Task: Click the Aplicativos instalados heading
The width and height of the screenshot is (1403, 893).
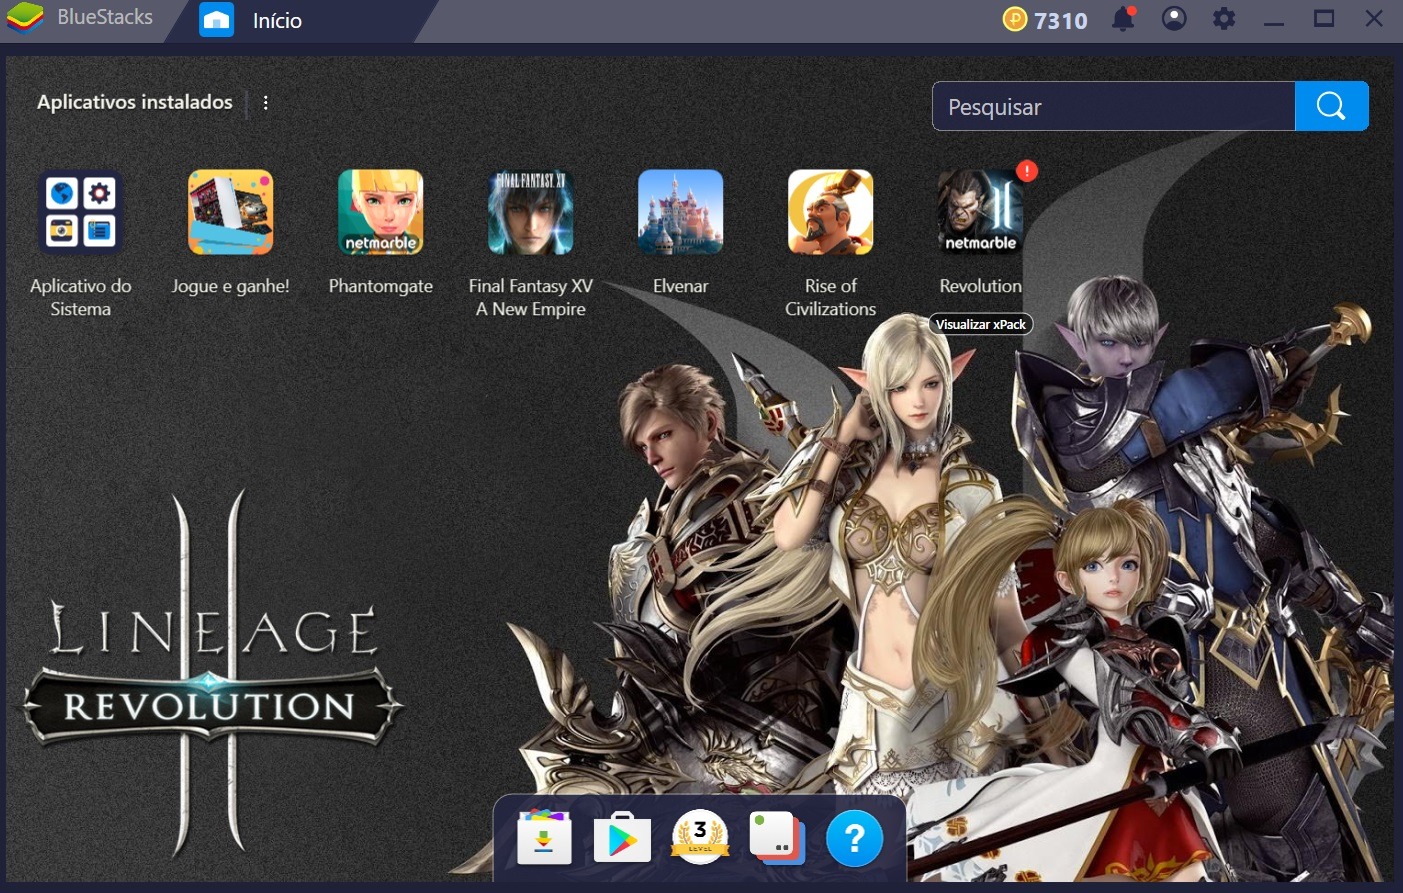Action: 135,102
